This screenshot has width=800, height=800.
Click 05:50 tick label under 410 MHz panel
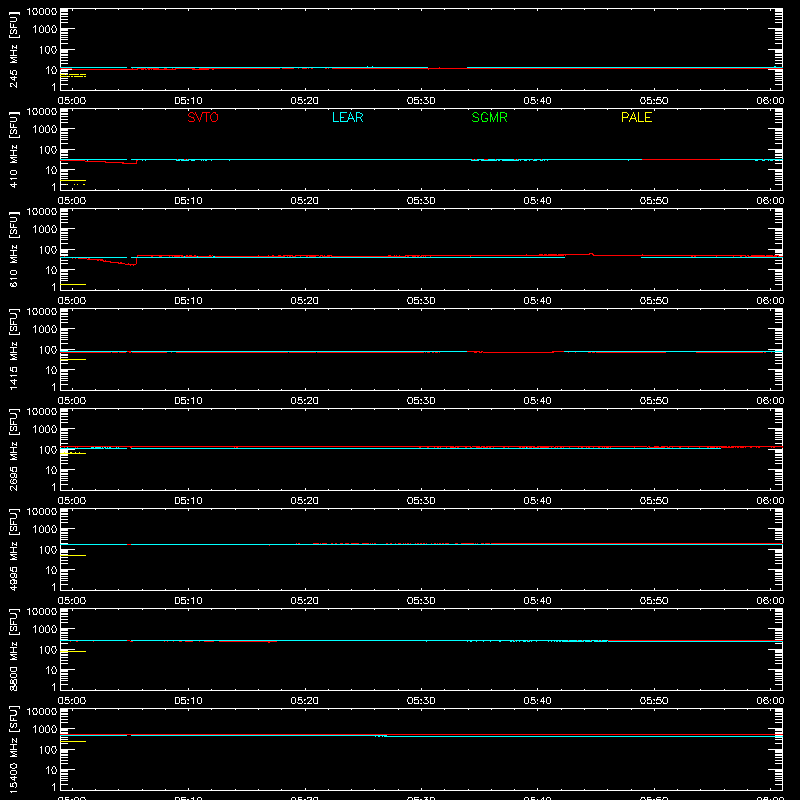pyautogui.click(x=654, y=201)
